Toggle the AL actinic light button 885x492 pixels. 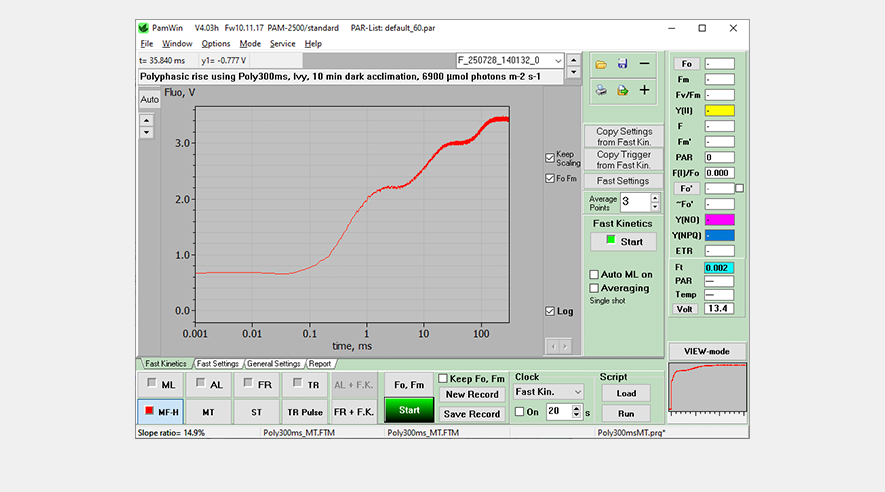pos(209,385)
